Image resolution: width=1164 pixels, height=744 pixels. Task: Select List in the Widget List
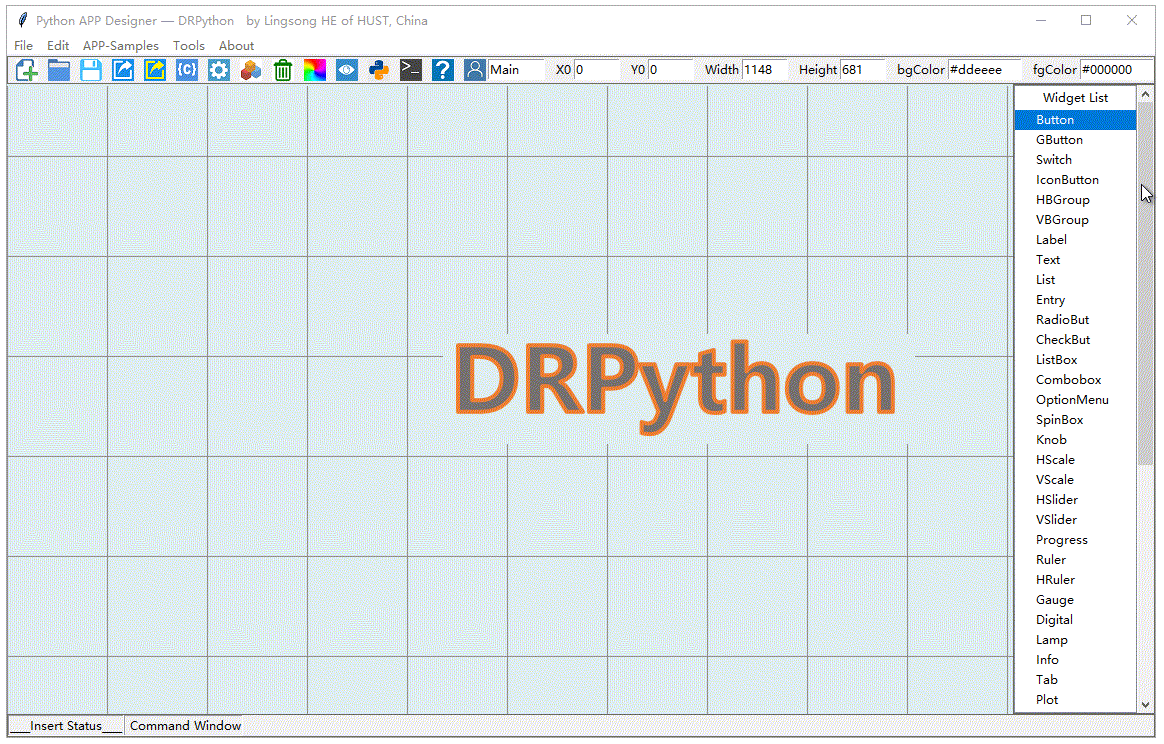(x=1075, y=280)
